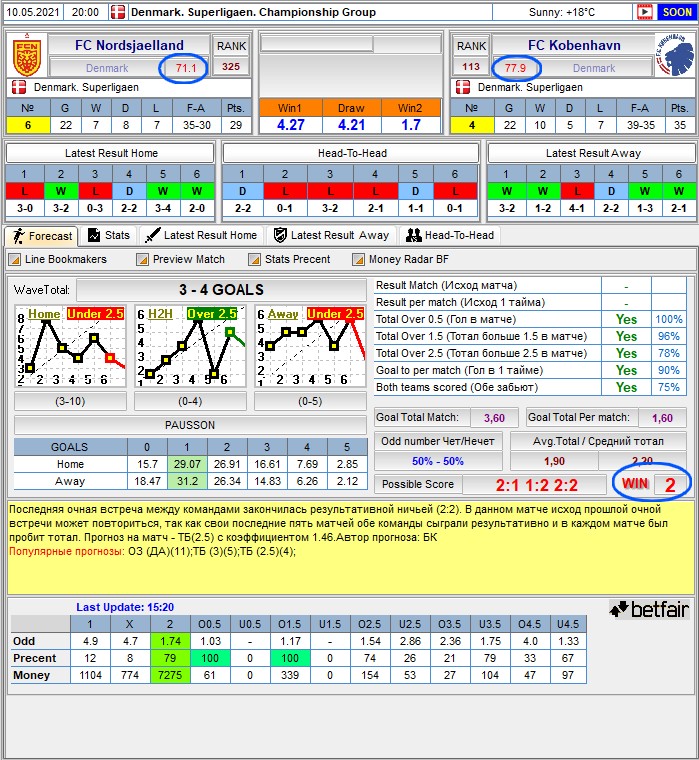Click the Home Under 2.5 wave chart
Viewport: 699px width, 760px height.
[70, 346]
